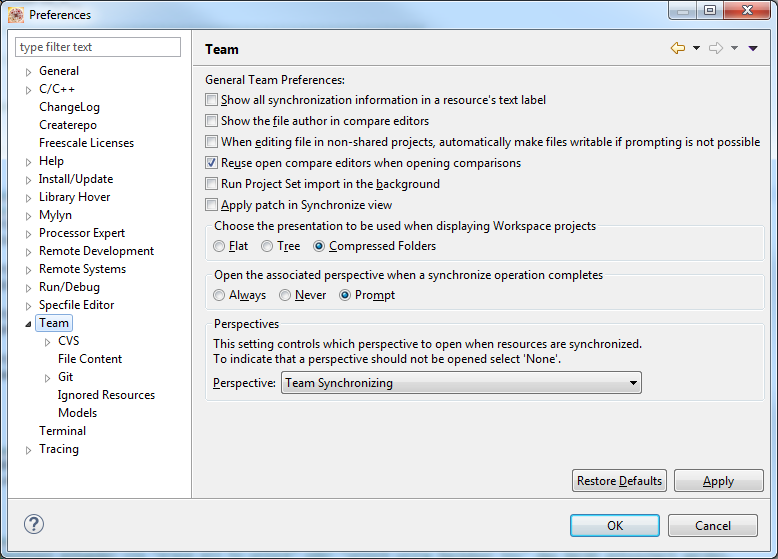Open the File Content preferences page
This screenshot has width=778, height=559.
[x=90, y=359]
